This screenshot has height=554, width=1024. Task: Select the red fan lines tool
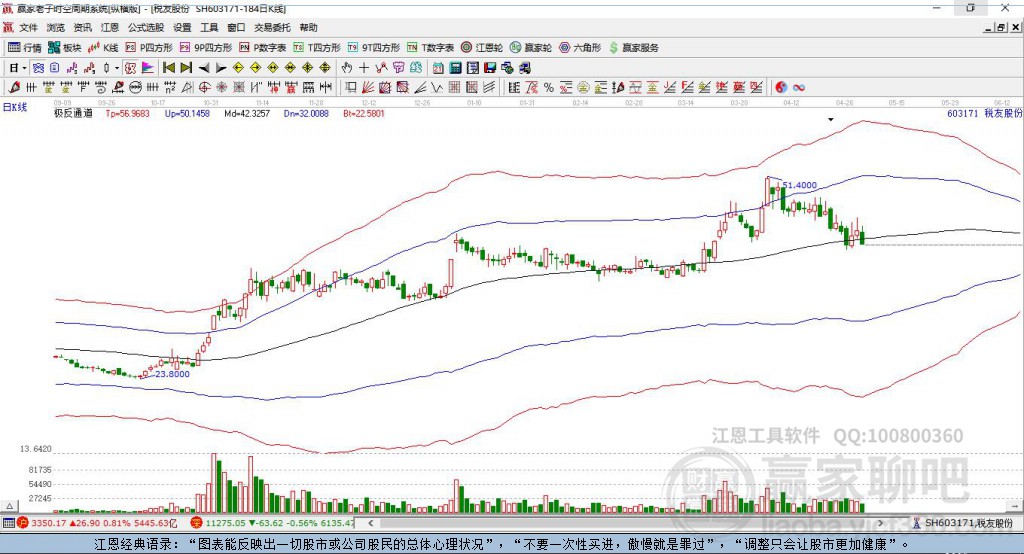click(368, 87)
